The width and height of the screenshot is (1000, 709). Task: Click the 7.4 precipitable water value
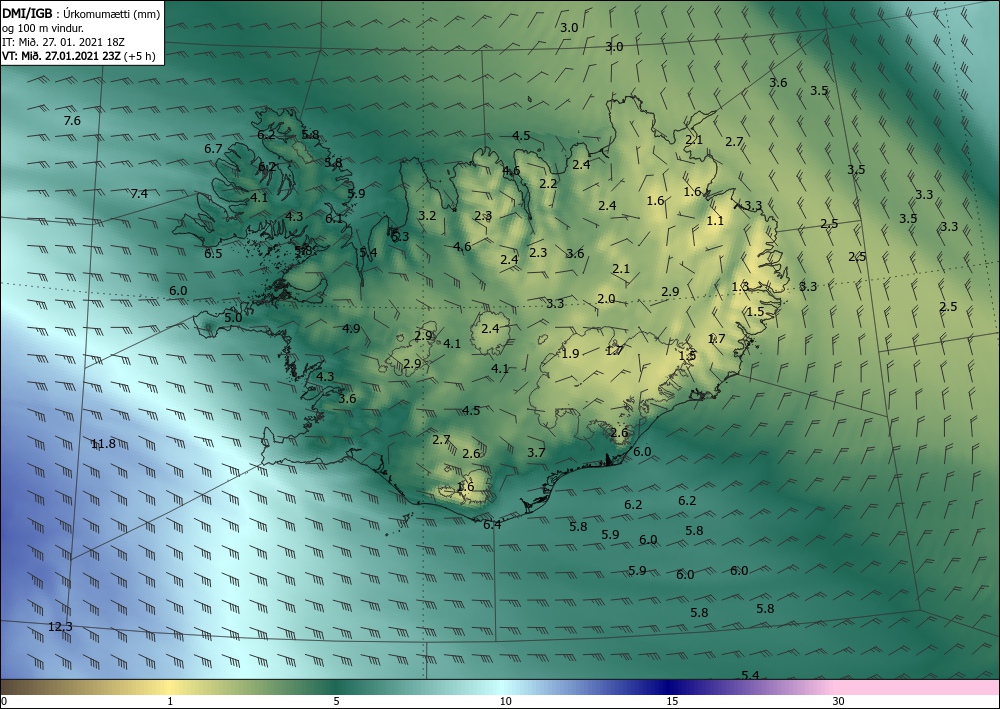coord(139,193)
